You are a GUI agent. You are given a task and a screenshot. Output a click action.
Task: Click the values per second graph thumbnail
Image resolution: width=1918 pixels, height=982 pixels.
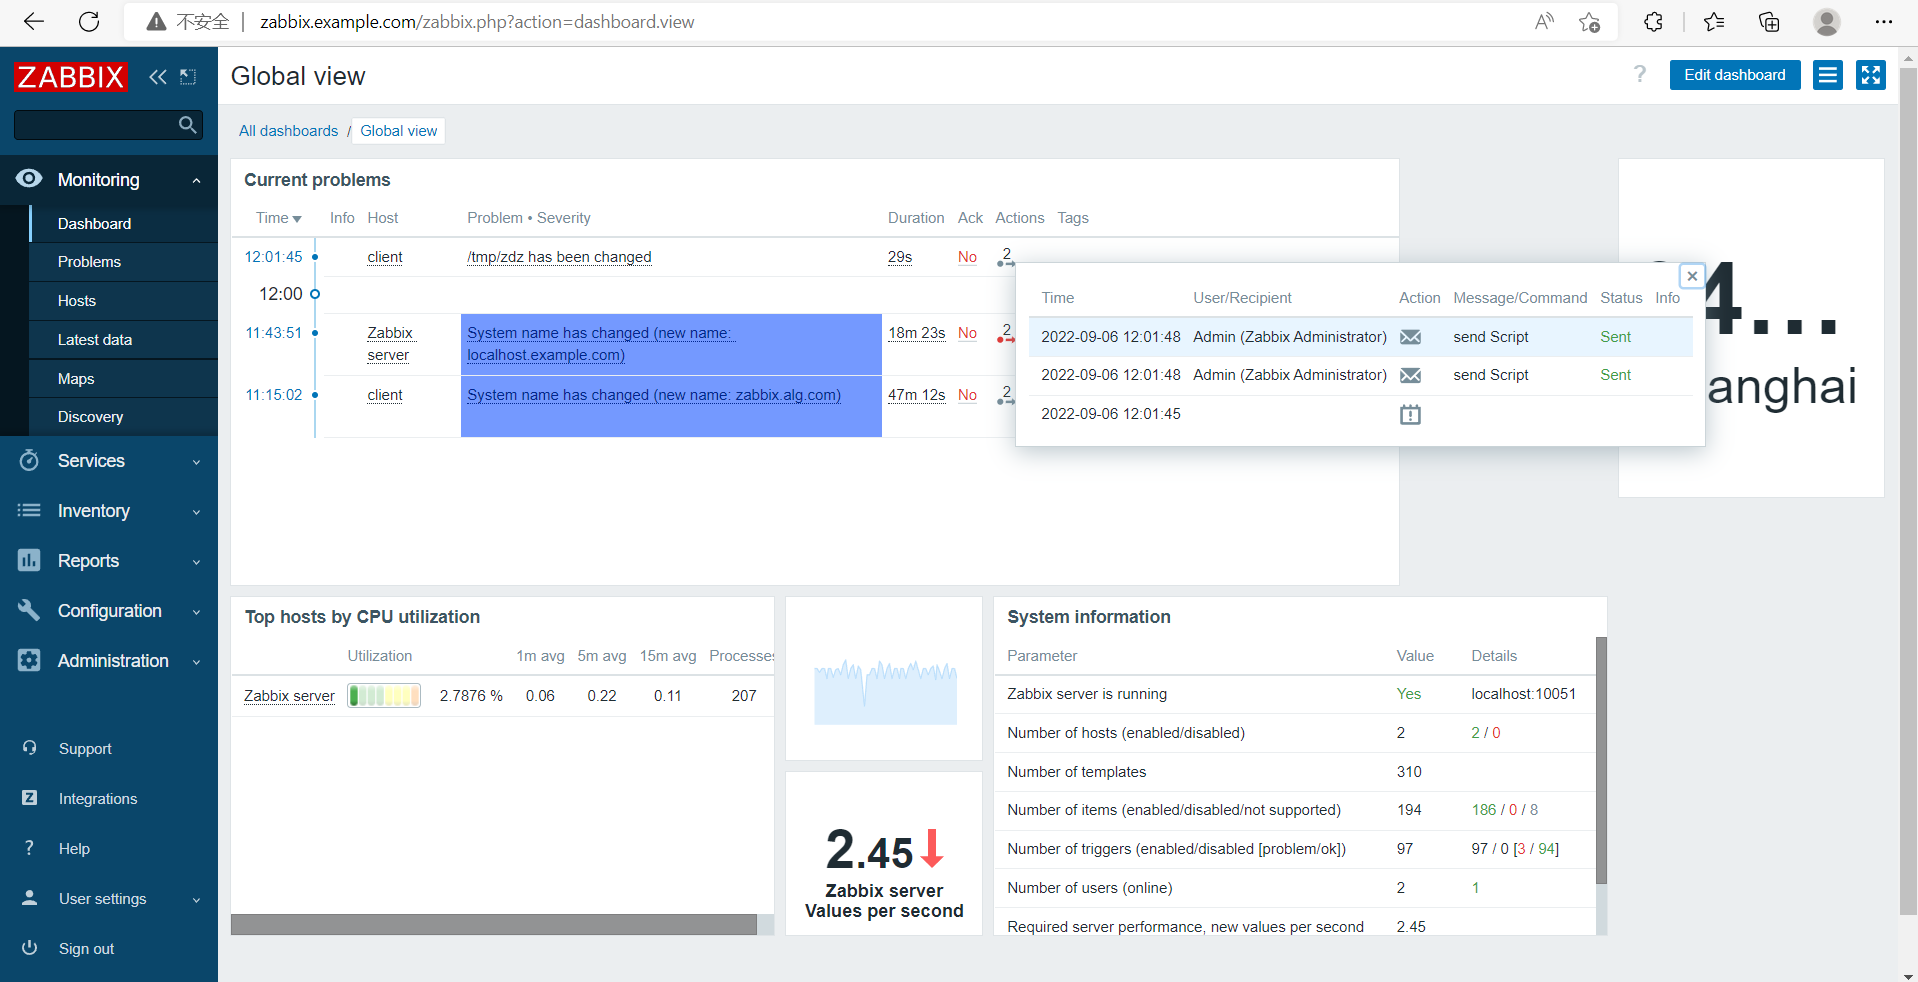point(885,691)
